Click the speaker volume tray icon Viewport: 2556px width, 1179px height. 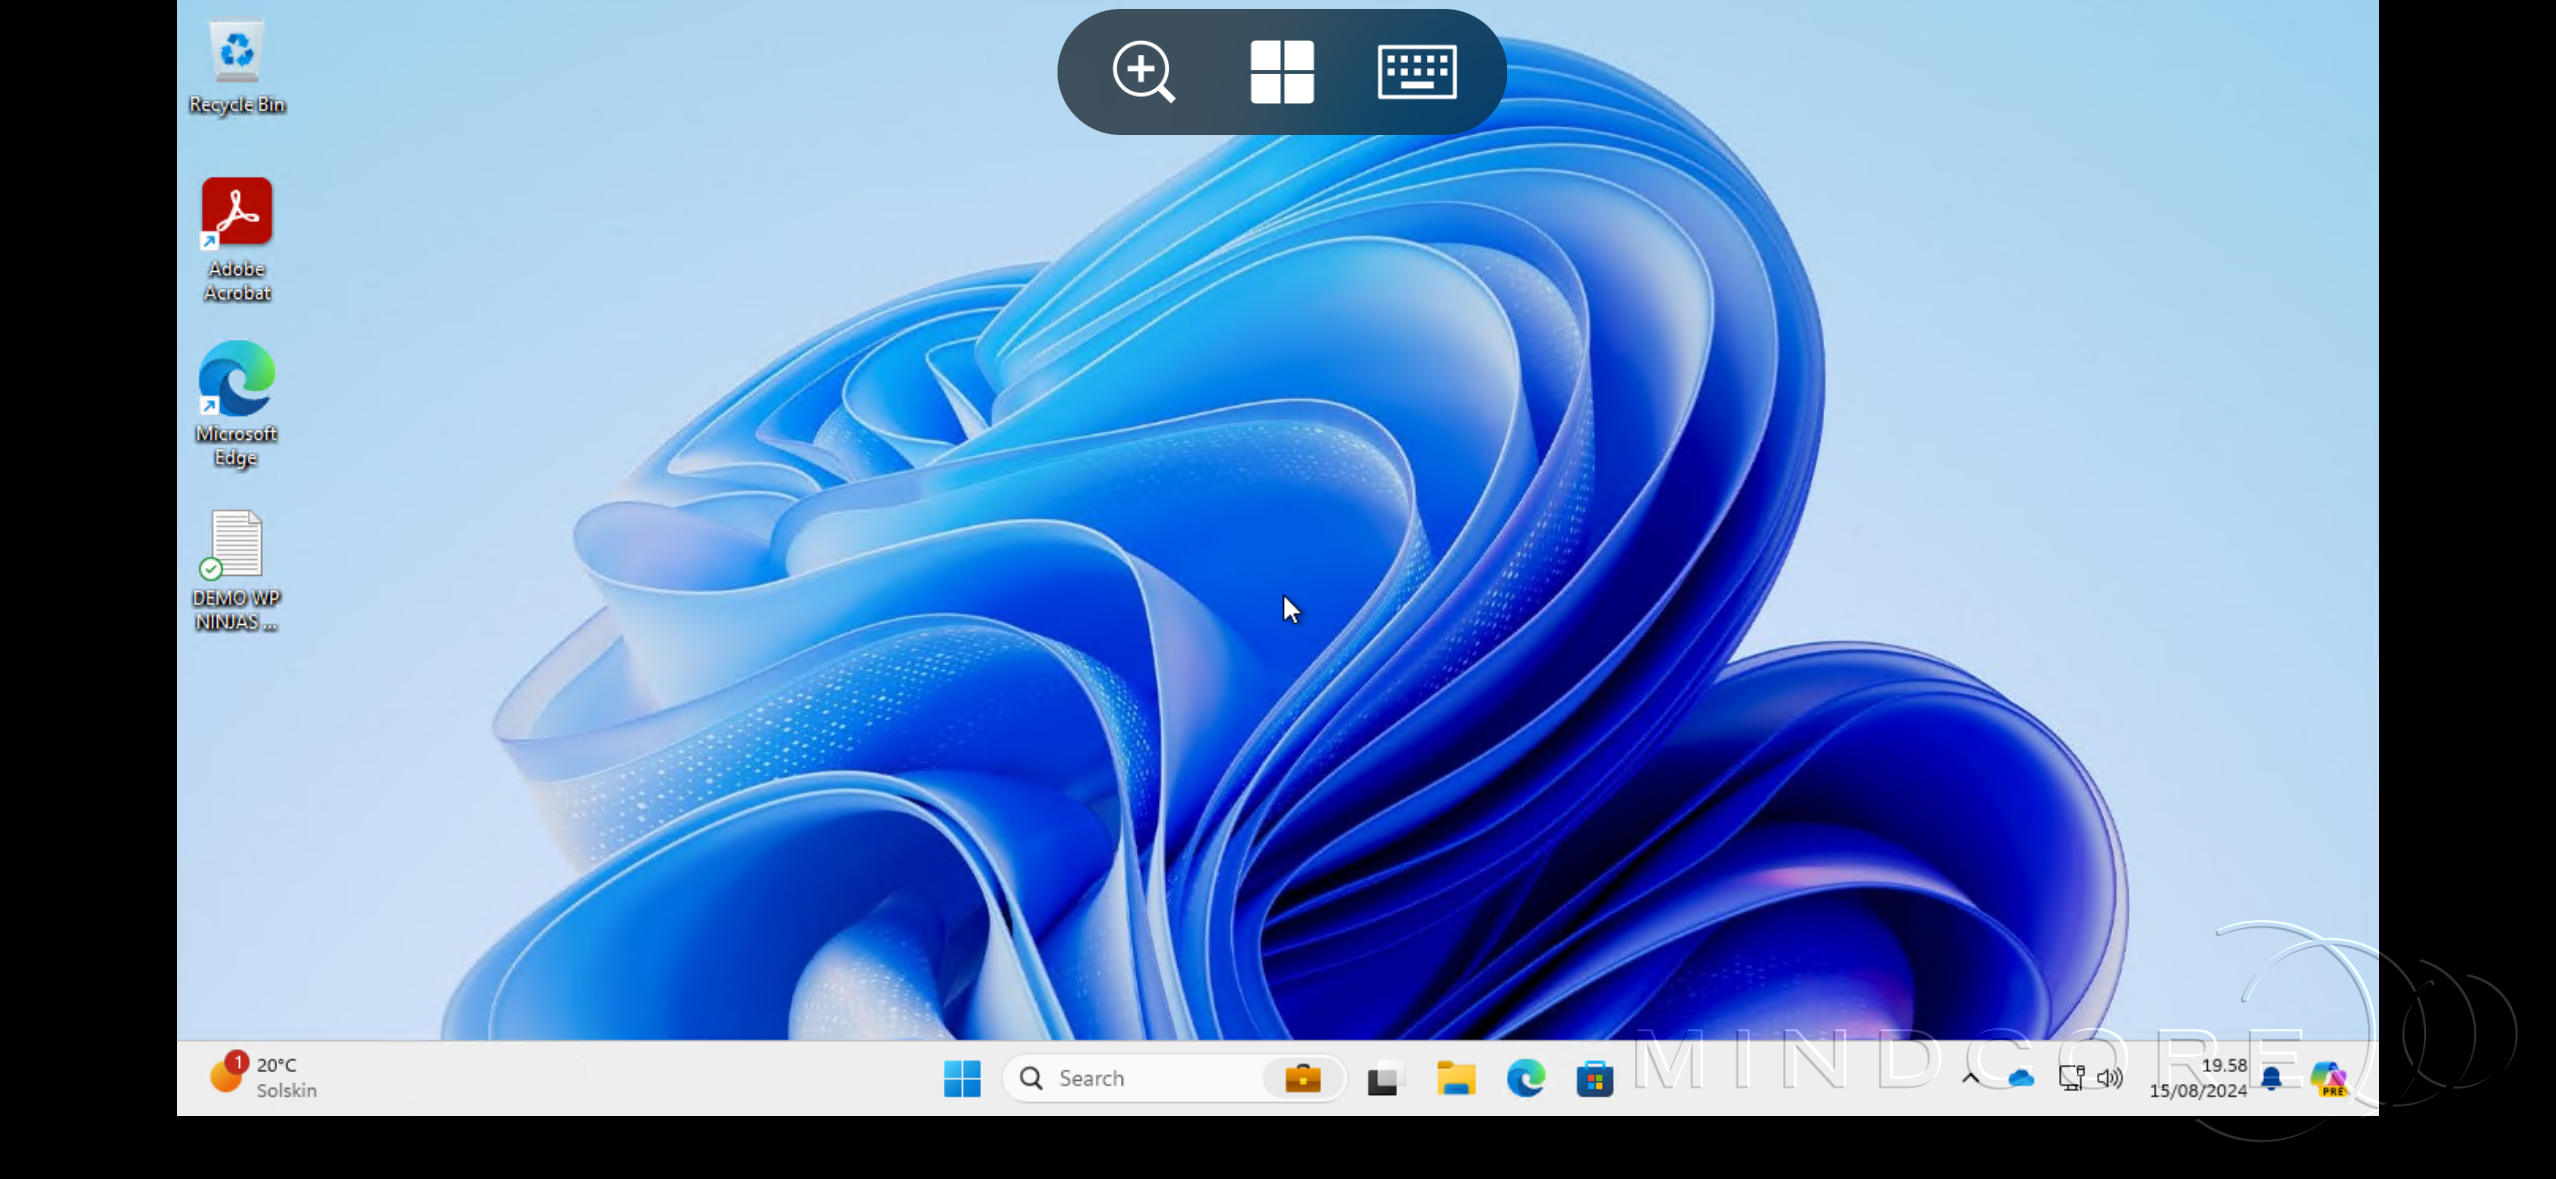click(x=2110, y=1078)
